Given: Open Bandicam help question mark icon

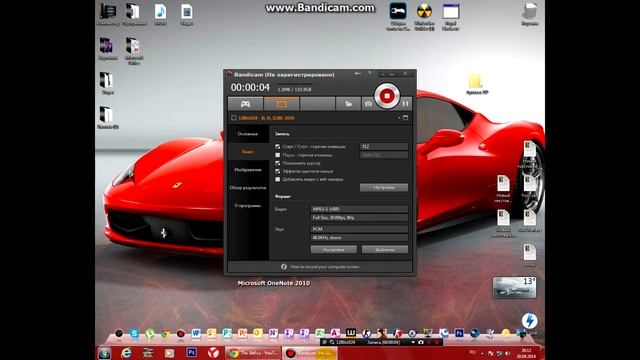Looking at the screenshot, I should coord(370,74).
